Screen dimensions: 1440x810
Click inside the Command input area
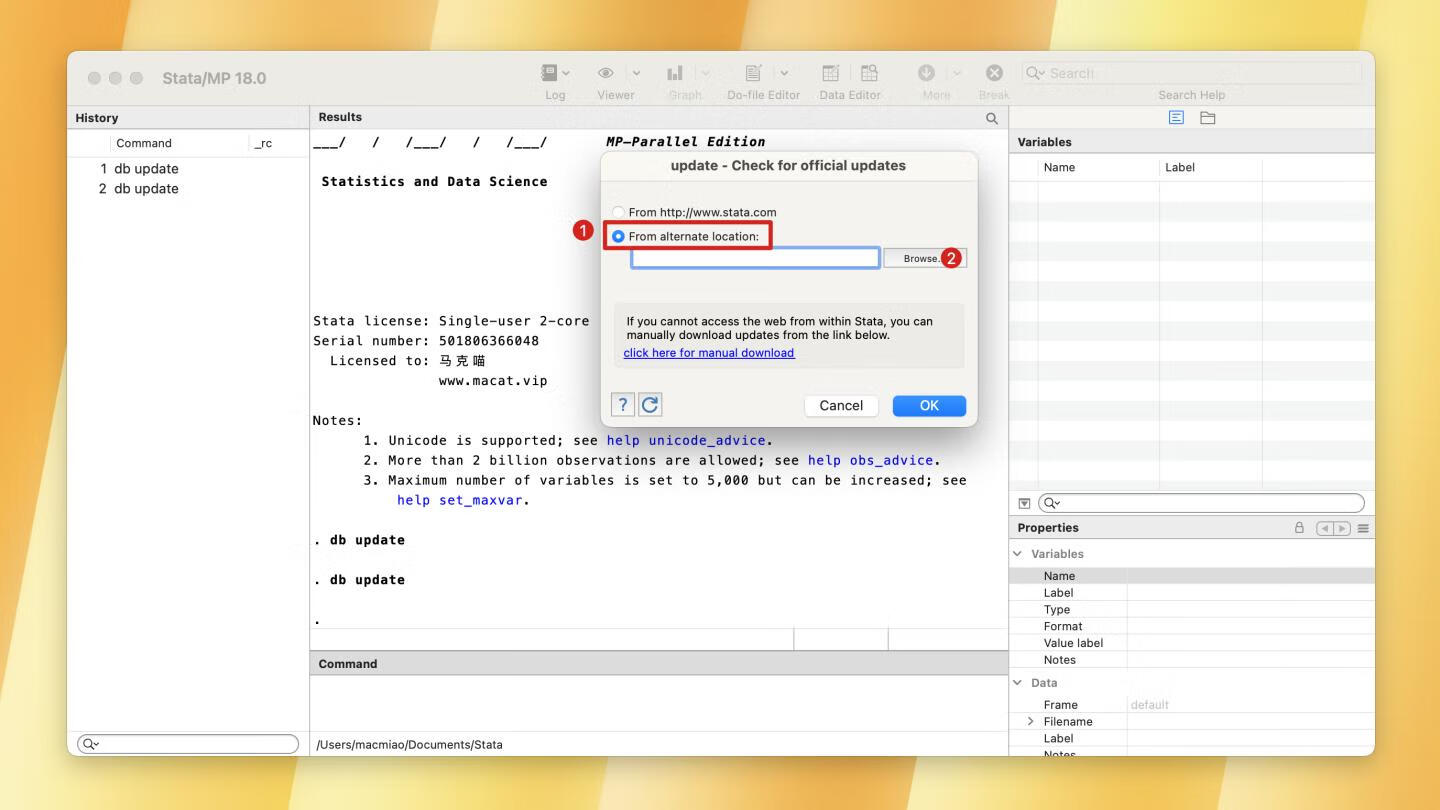pos(659,703)
